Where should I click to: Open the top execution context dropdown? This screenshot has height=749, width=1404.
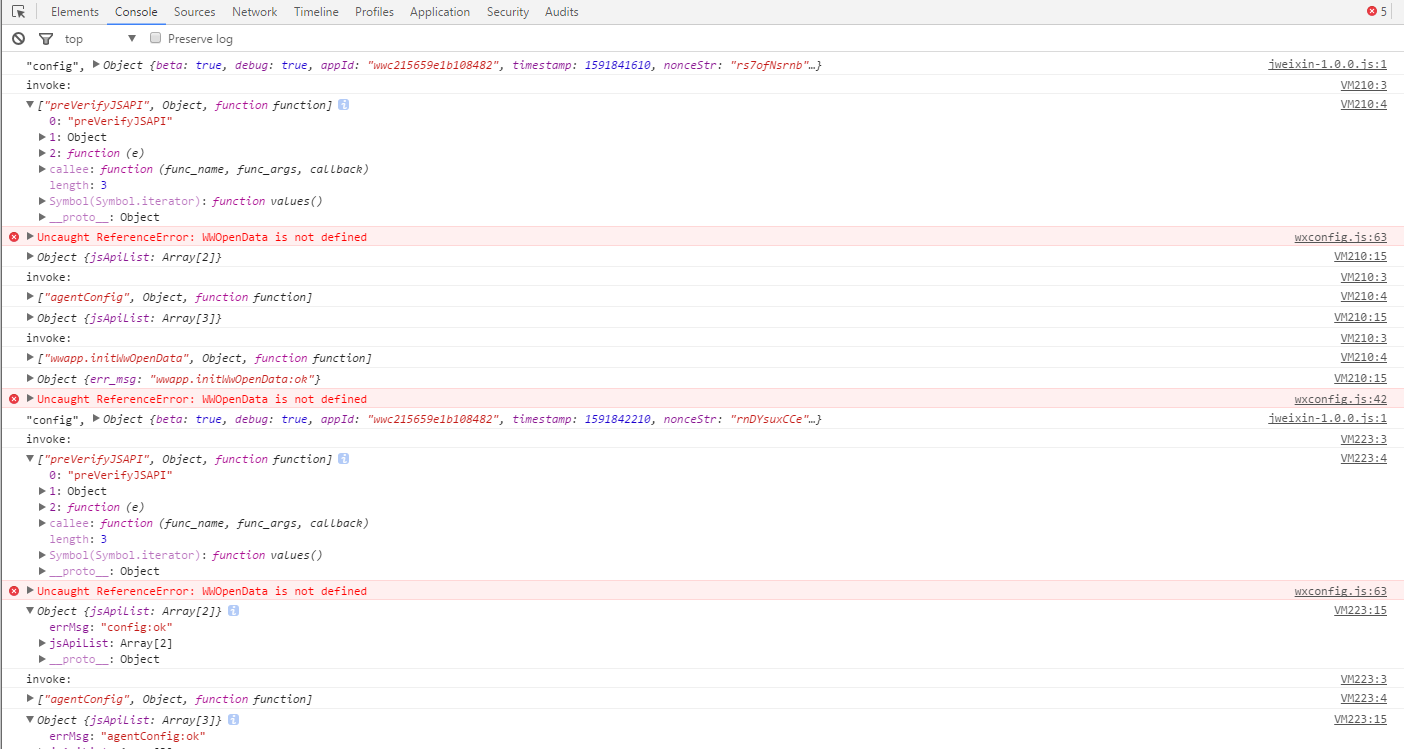(100, 39)
